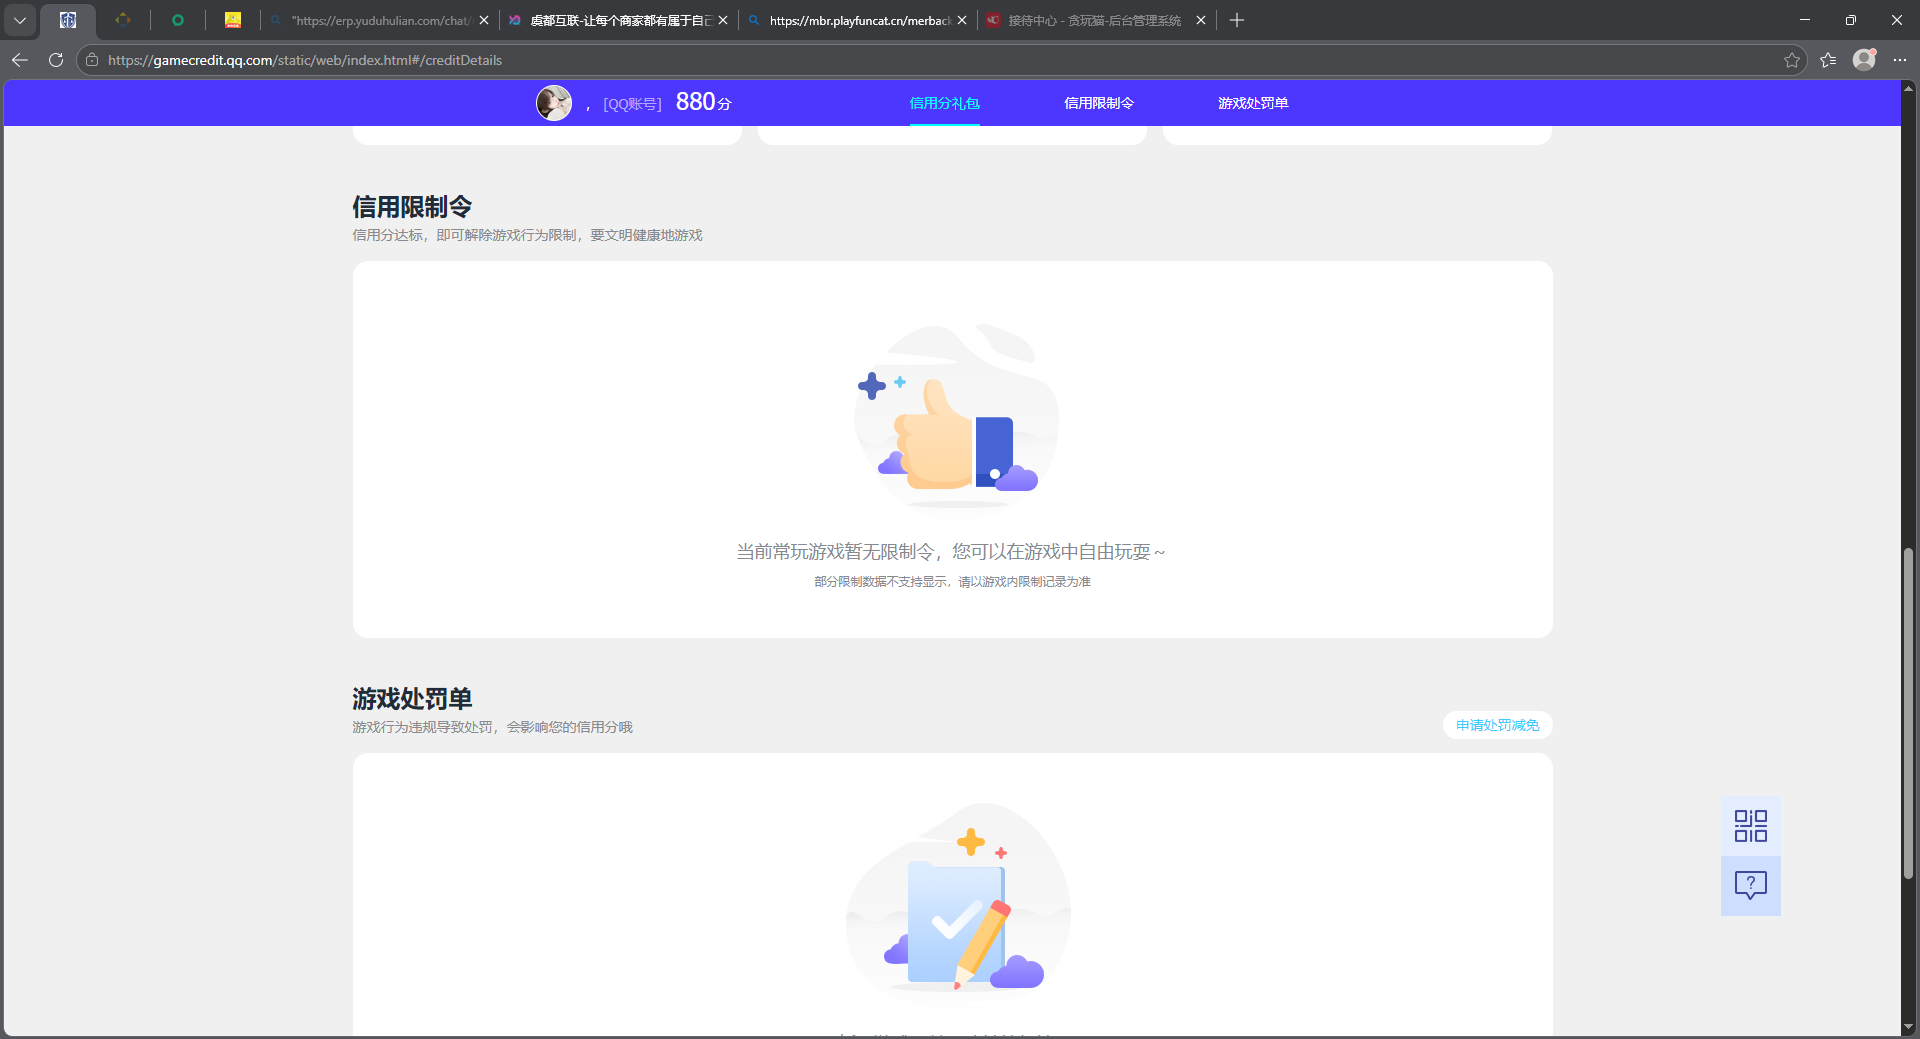Switch to the 信用限制令 tab
This screenshot has width=1920, height=1039.
1097,103
